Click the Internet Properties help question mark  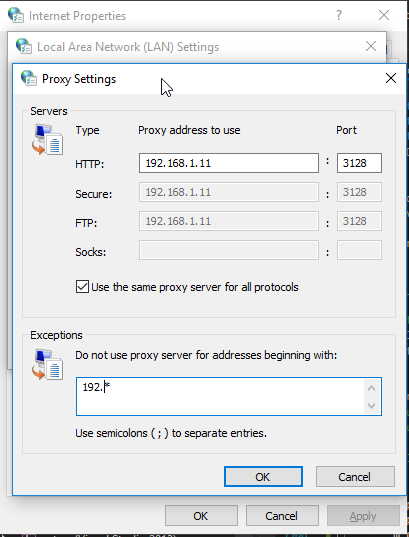[x=339, y=15]
